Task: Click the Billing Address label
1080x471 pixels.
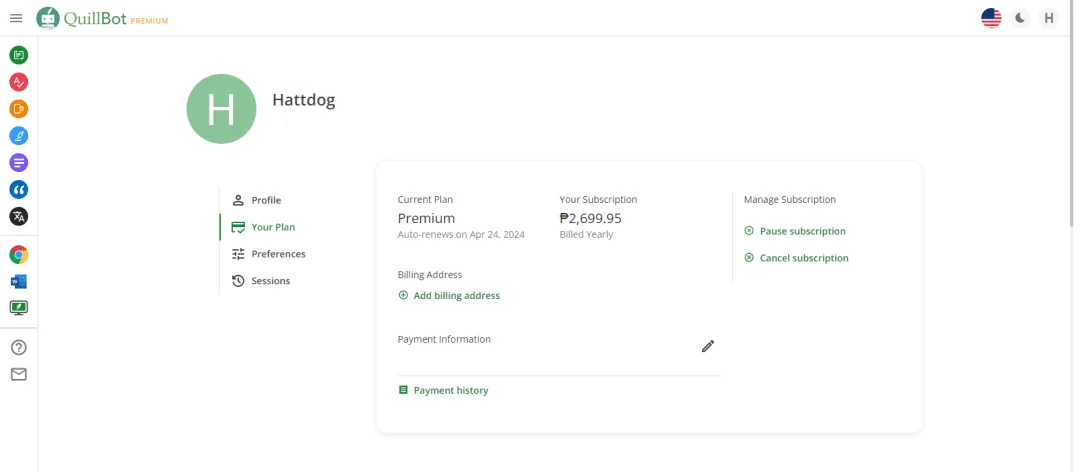Action: 430,275
